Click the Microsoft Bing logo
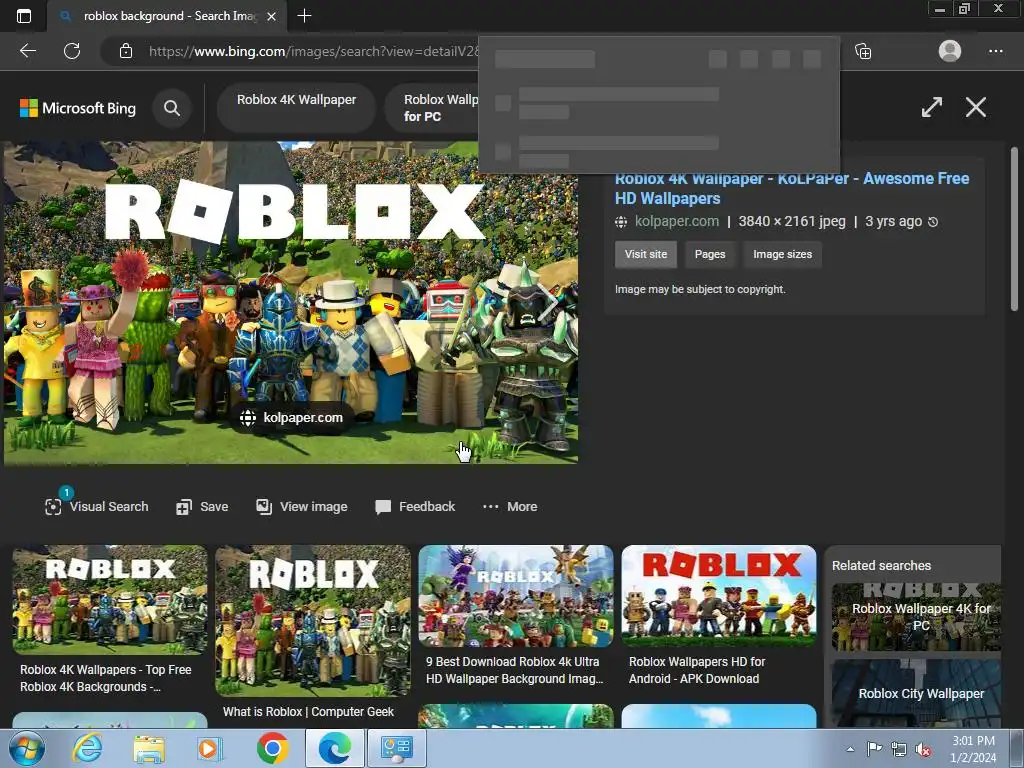Viewport: 1024px width, 768px height. 78,108
